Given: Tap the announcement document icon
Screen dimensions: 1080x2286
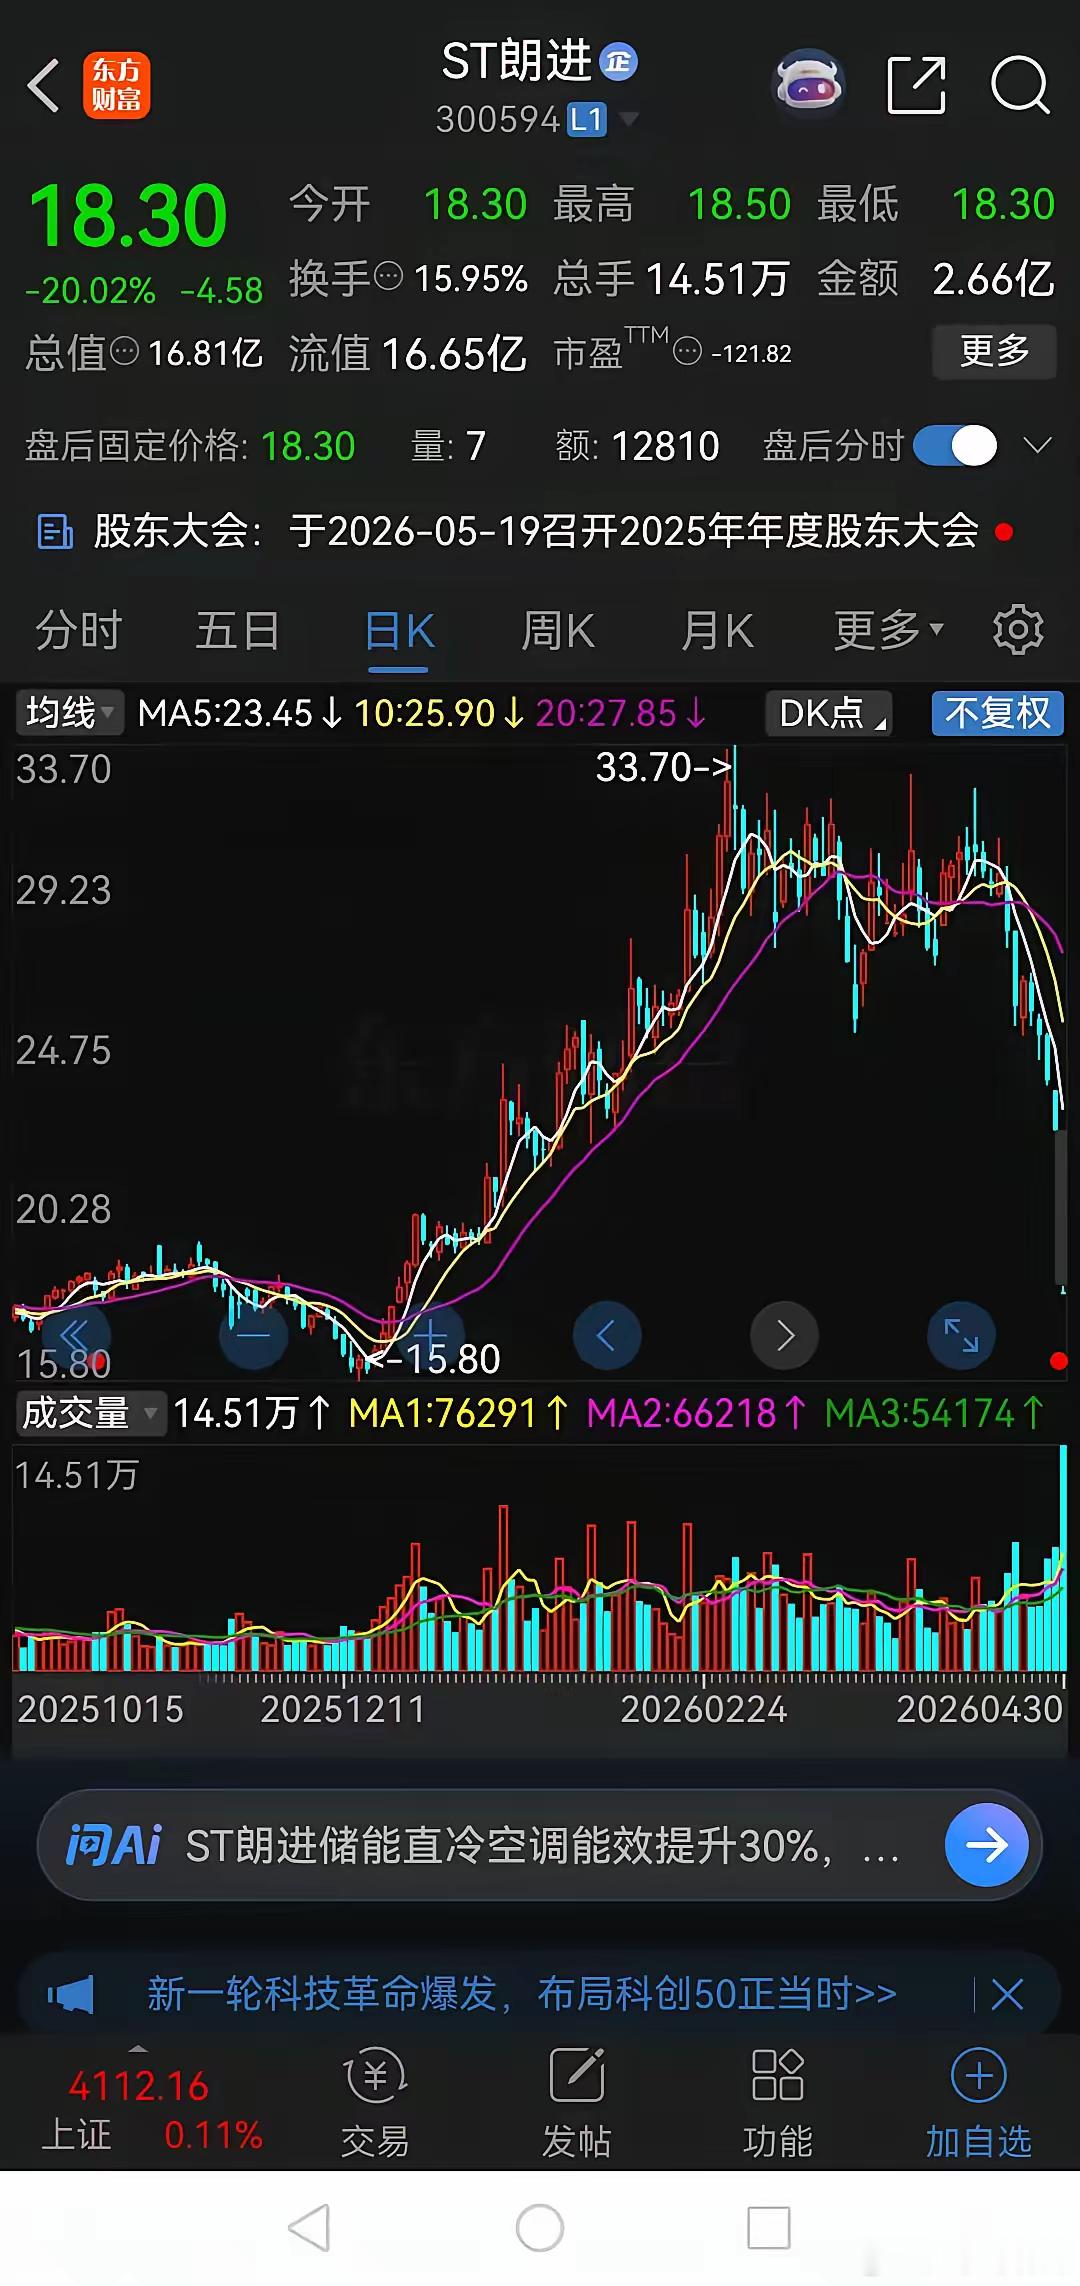Looking at the screenshot, I should point(54,532).
